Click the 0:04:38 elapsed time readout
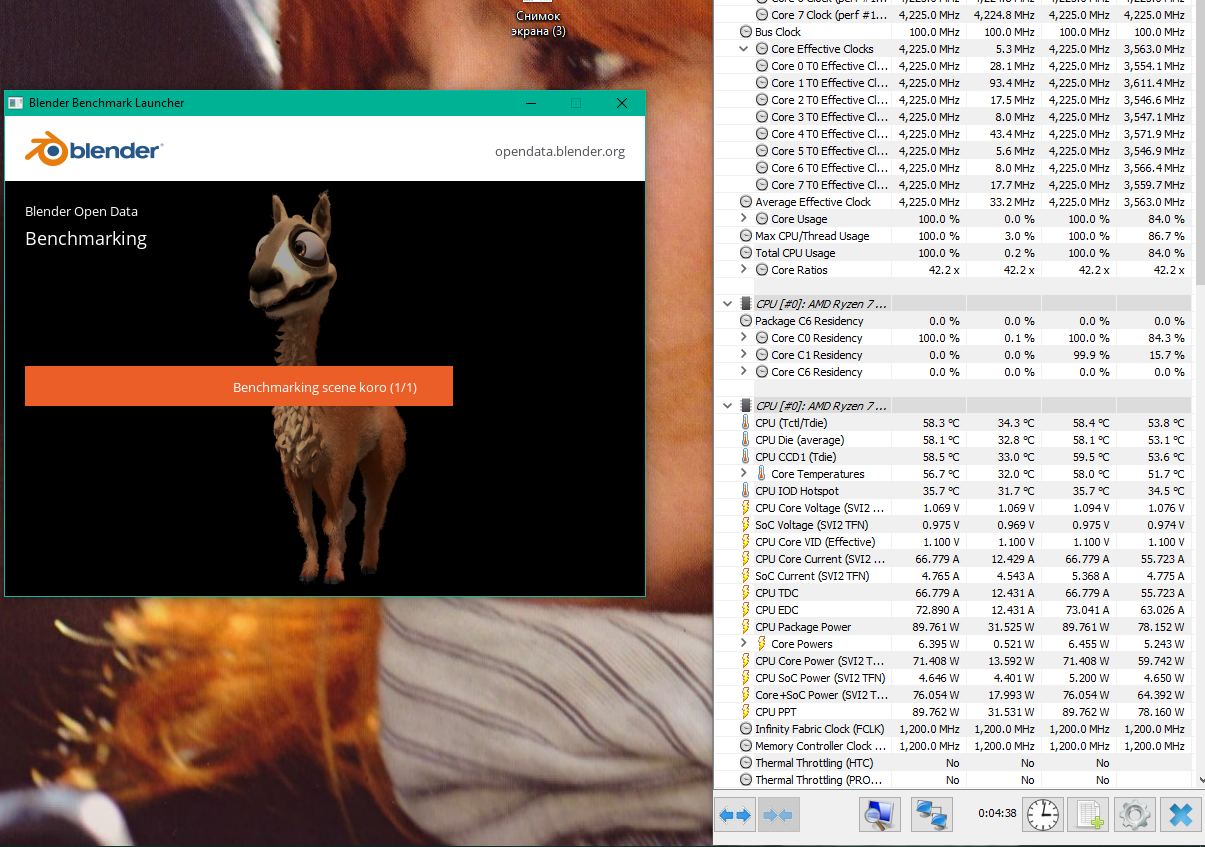This screenshot has width=1205, height=847. pos(997,813)
